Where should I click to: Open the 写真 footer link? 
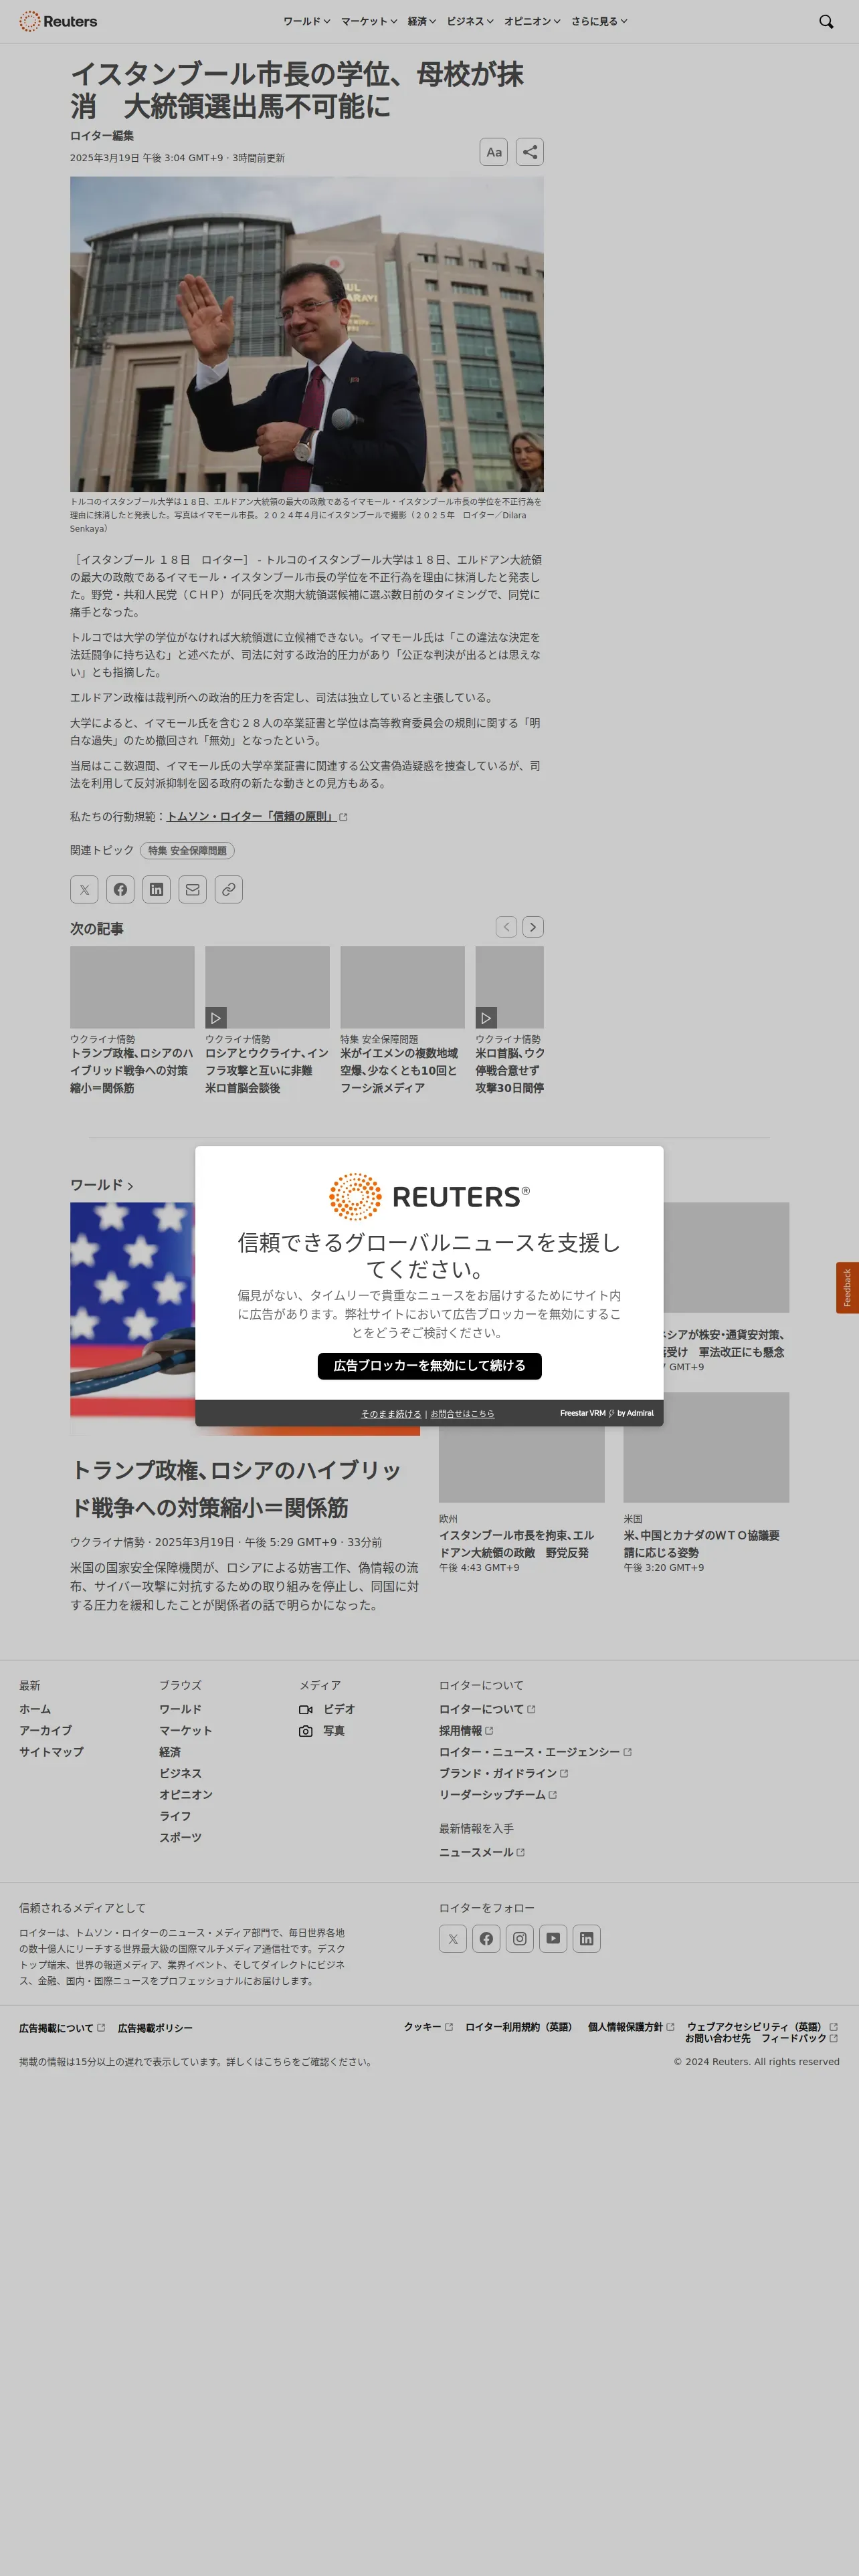pyautogui.click(x=322, y=1730)
